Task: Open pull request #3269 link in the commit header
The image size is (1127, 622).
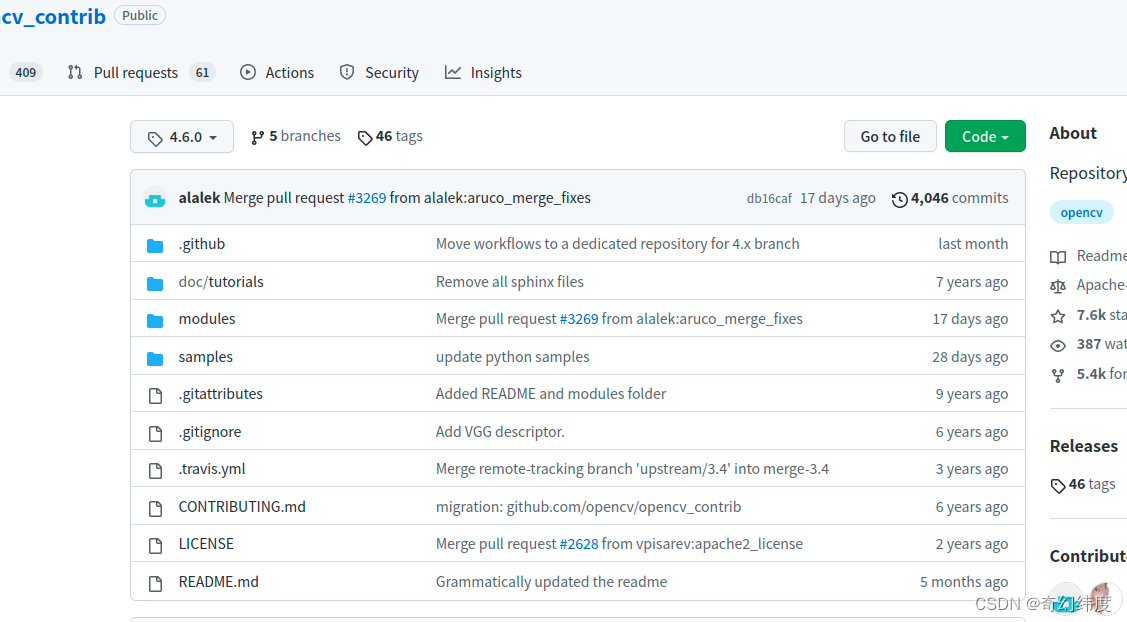Action: click(366, 198)
